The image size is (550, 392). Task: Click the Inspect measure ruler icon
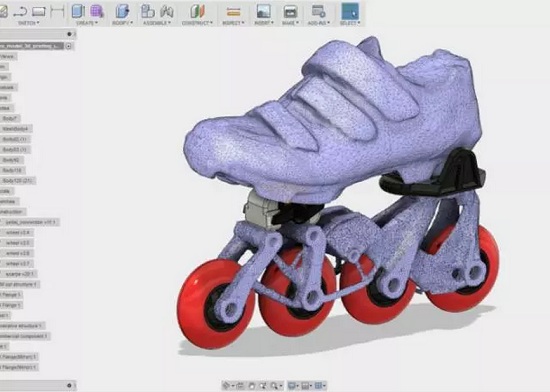233,12
